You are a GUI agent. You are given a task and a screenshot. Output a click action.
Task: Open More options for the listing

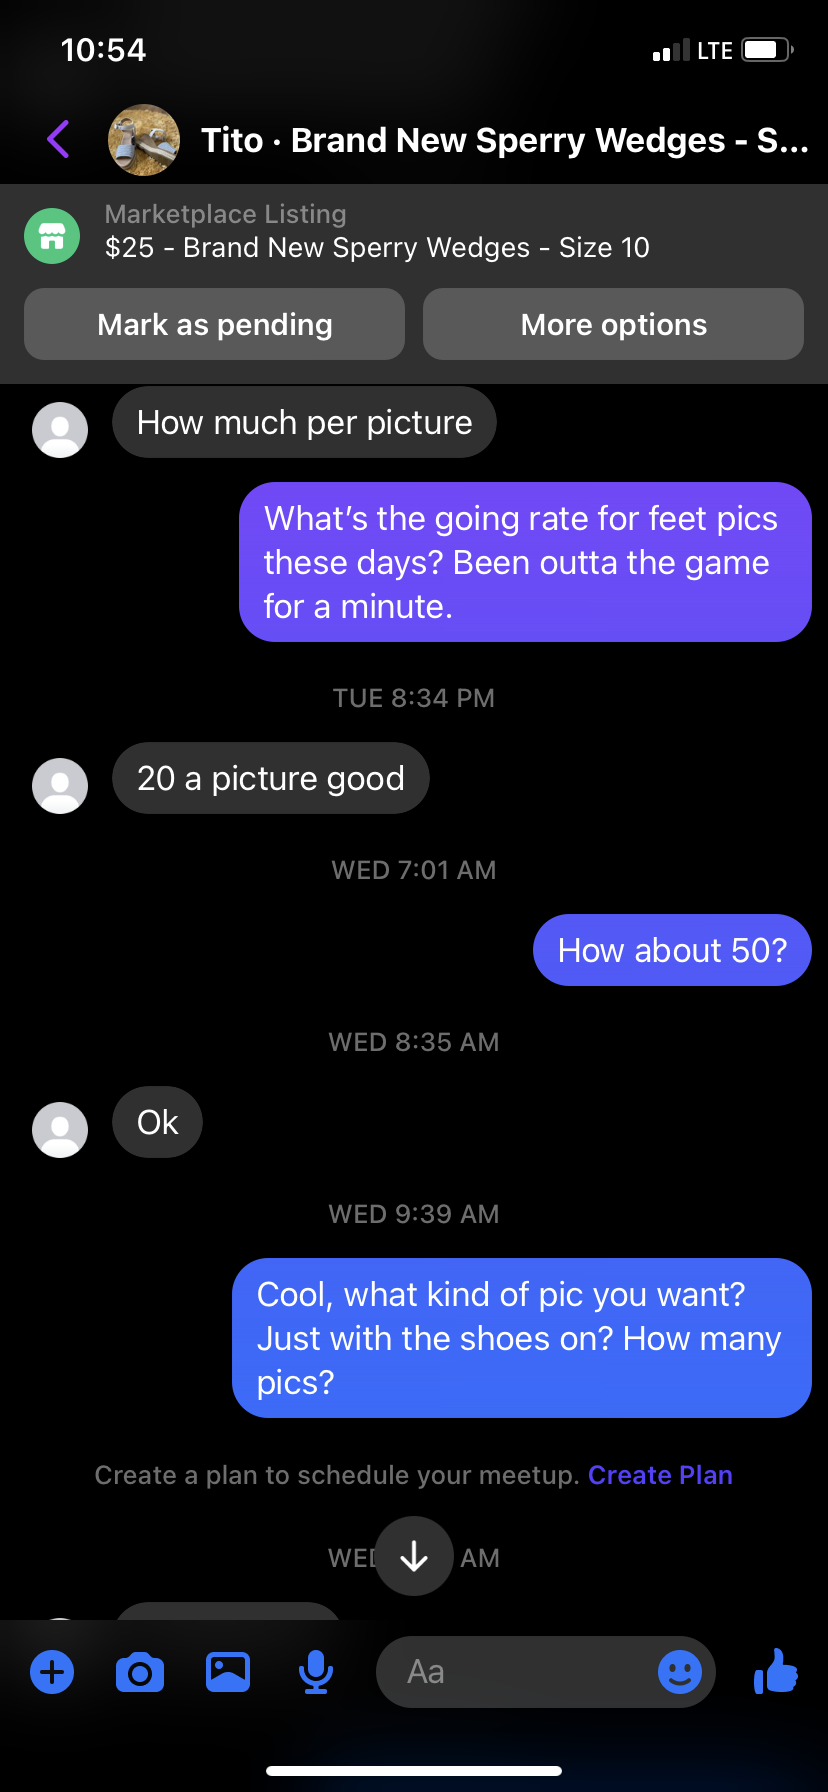click(x=613, y=324)
